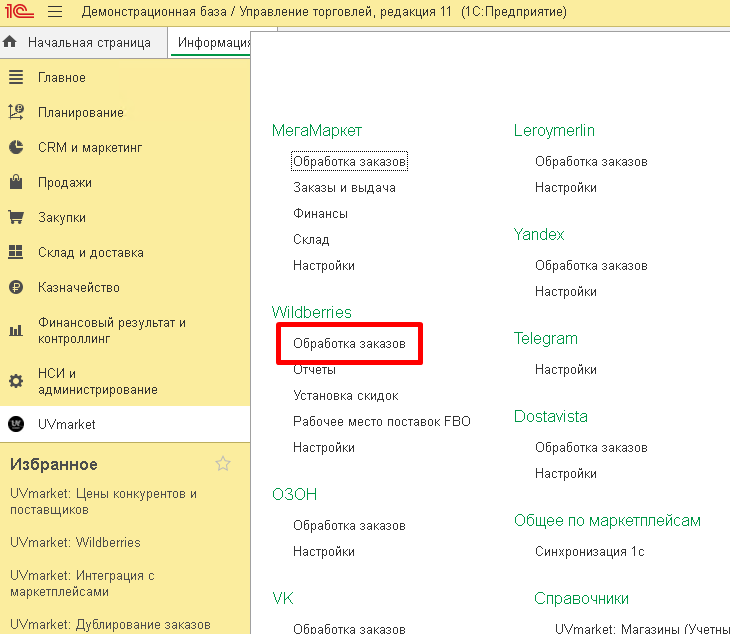Open favorite UVmarket: Wildberries
This screenshot has height=634, width=730.
click(x=75, y=542)
